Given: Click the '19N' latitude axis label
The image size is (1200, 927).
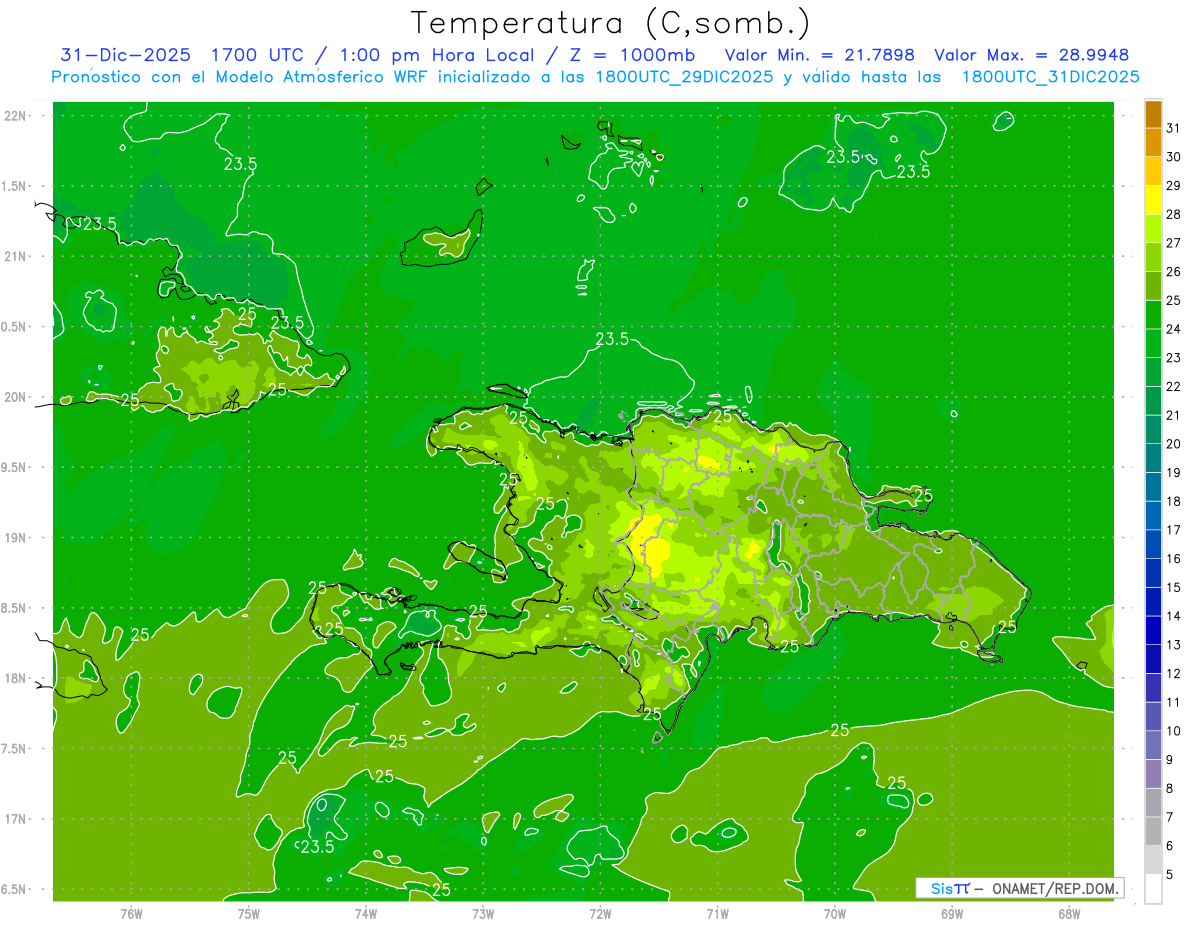Looking at the screenshot, I should click(x=15, y=538).
